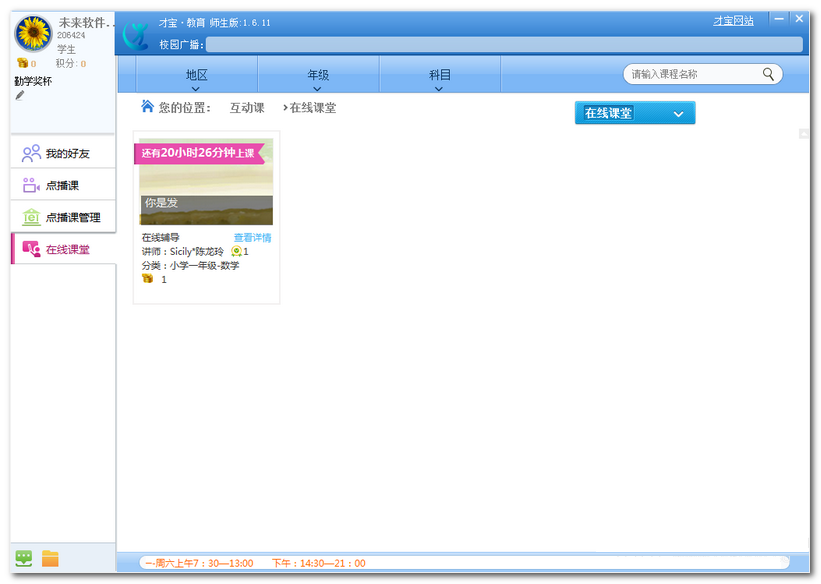
Task: Close the 才宝 window
Action: tap(799, 18)
